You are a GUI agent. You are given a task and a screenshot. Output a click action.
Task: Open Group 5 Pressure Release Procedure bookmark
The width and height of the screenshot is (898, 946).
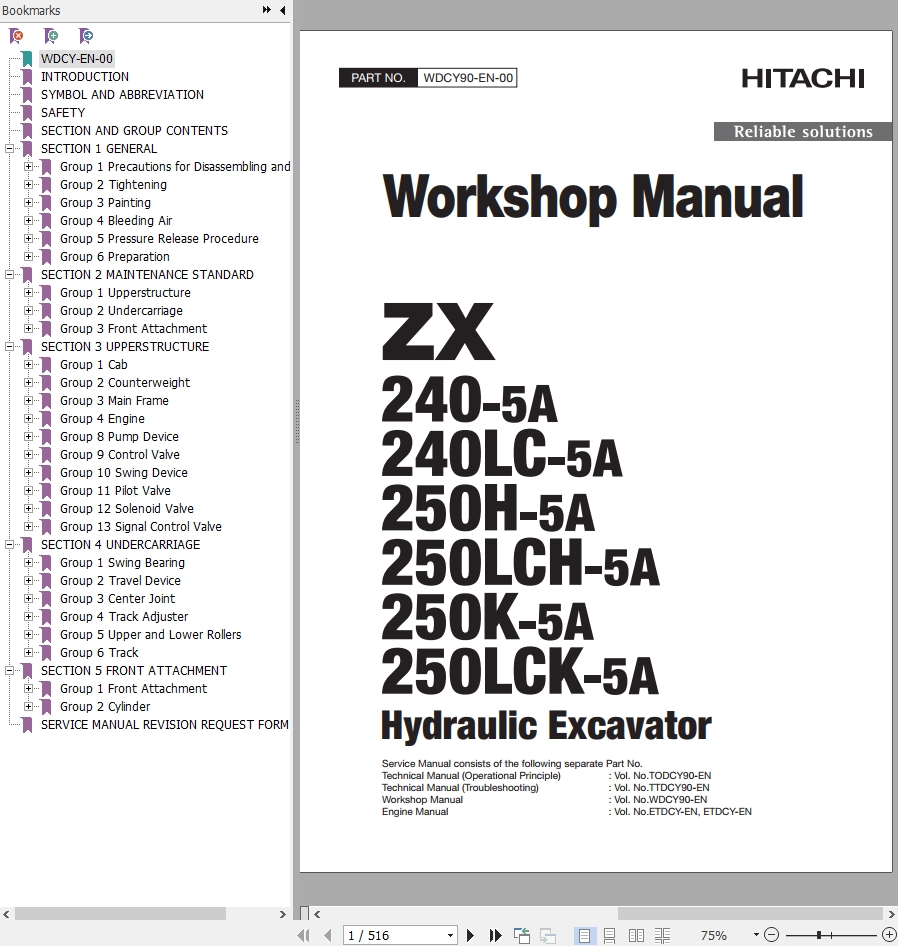(159, 239)
